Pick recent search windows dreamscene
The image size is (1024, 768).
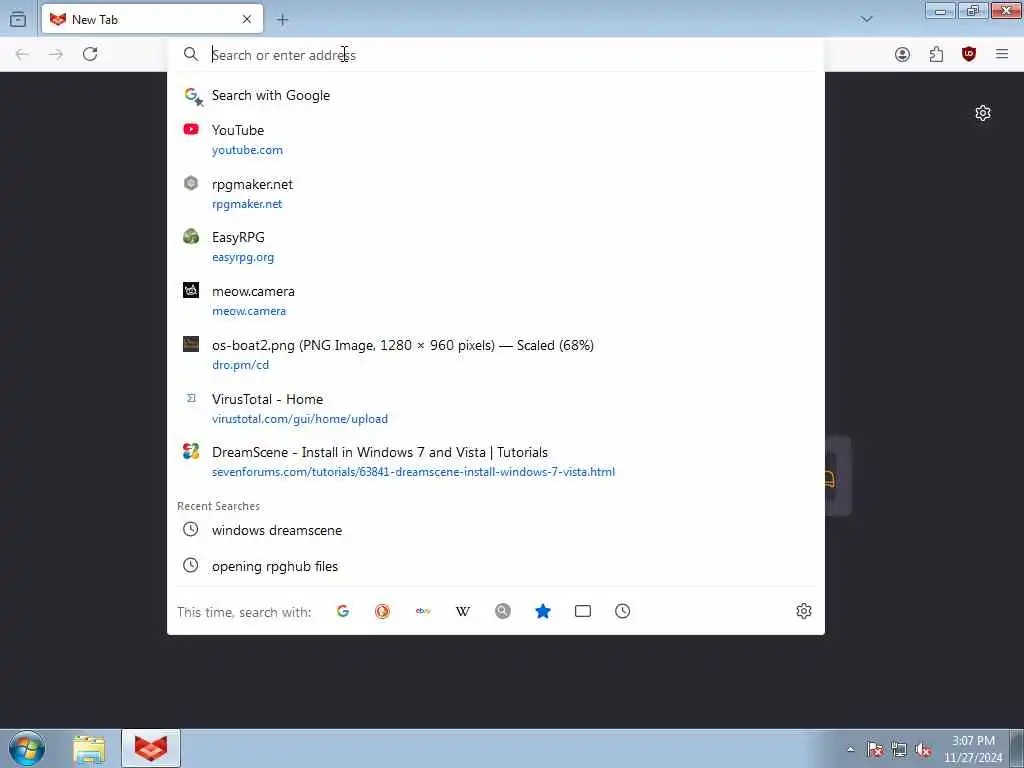coord(496,530)
